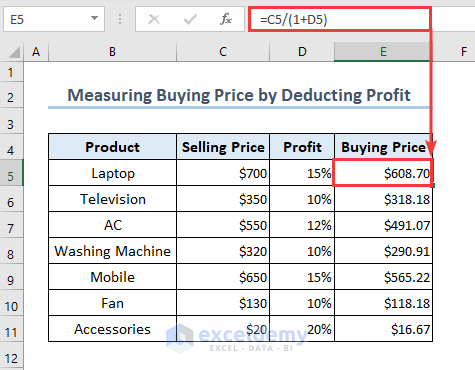Click the Select All corner triangle

tap(13, 52)
